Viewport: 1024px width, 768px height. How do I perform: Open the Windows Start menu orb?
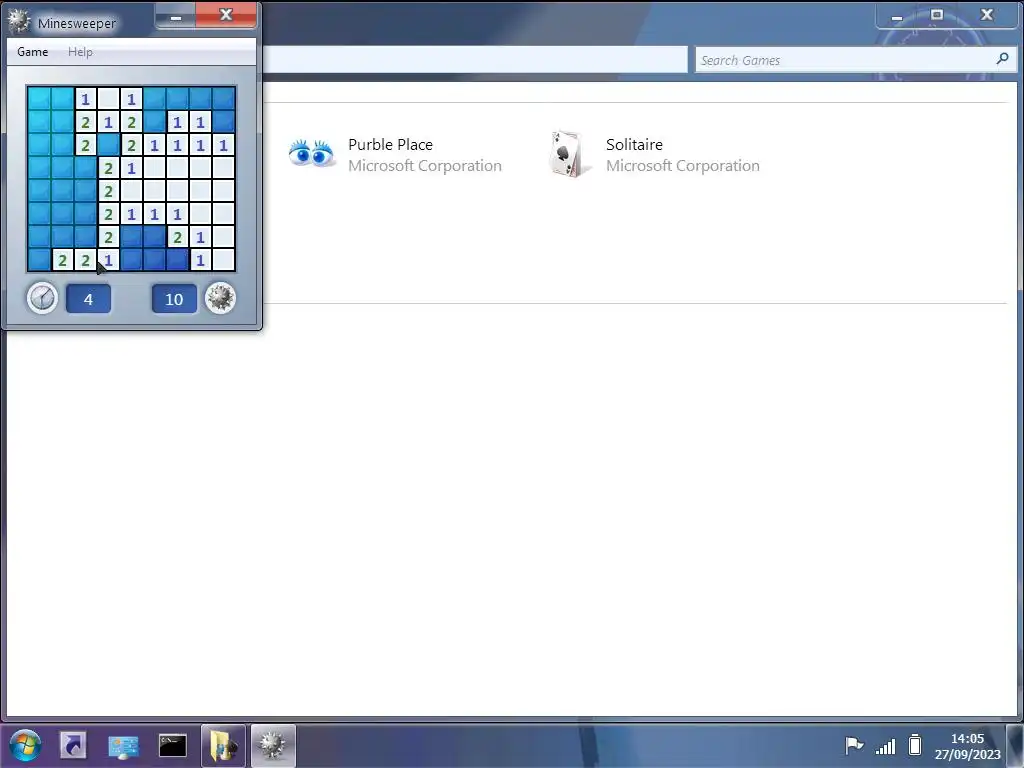coord(25,745)
